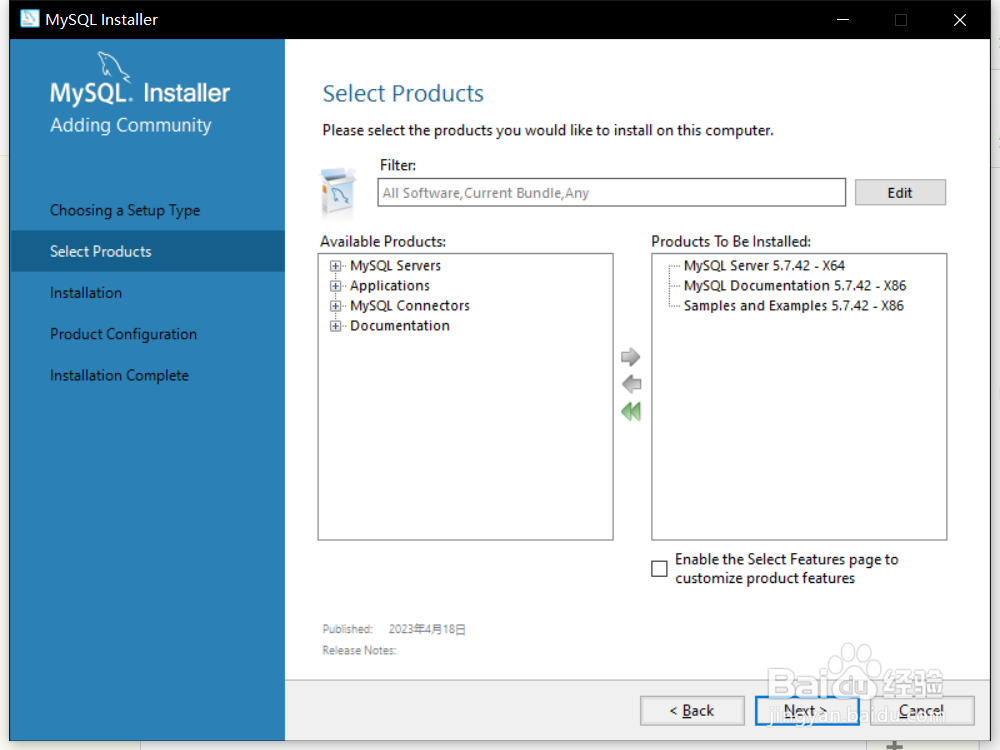Select MySQL Servers in Available Products
The height and width of the screenshot is (750, 1000).
point(395,266)
